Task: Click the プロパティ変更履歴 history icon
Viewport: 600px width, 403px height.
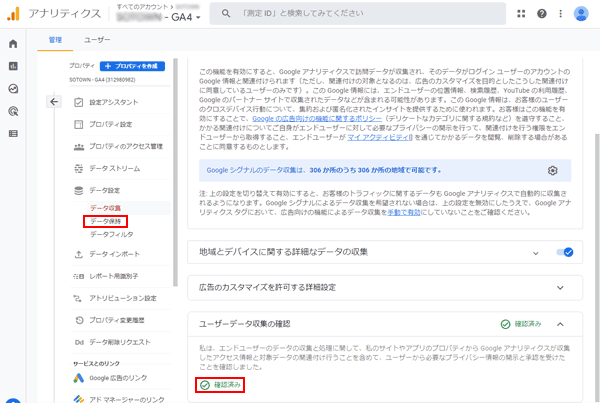Action: (x=79, y=320)
